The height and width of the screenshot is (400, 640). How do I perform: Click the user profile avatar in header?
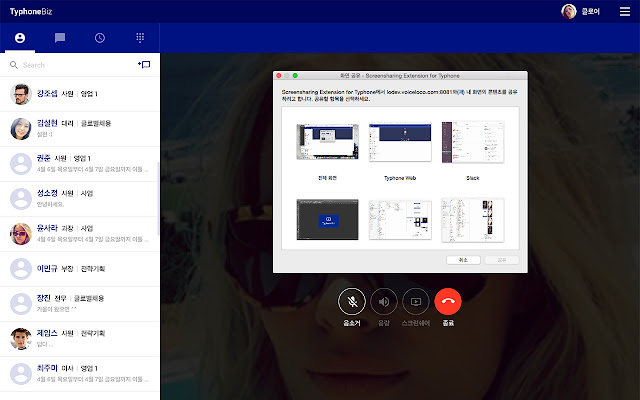[x=569, y=11]
